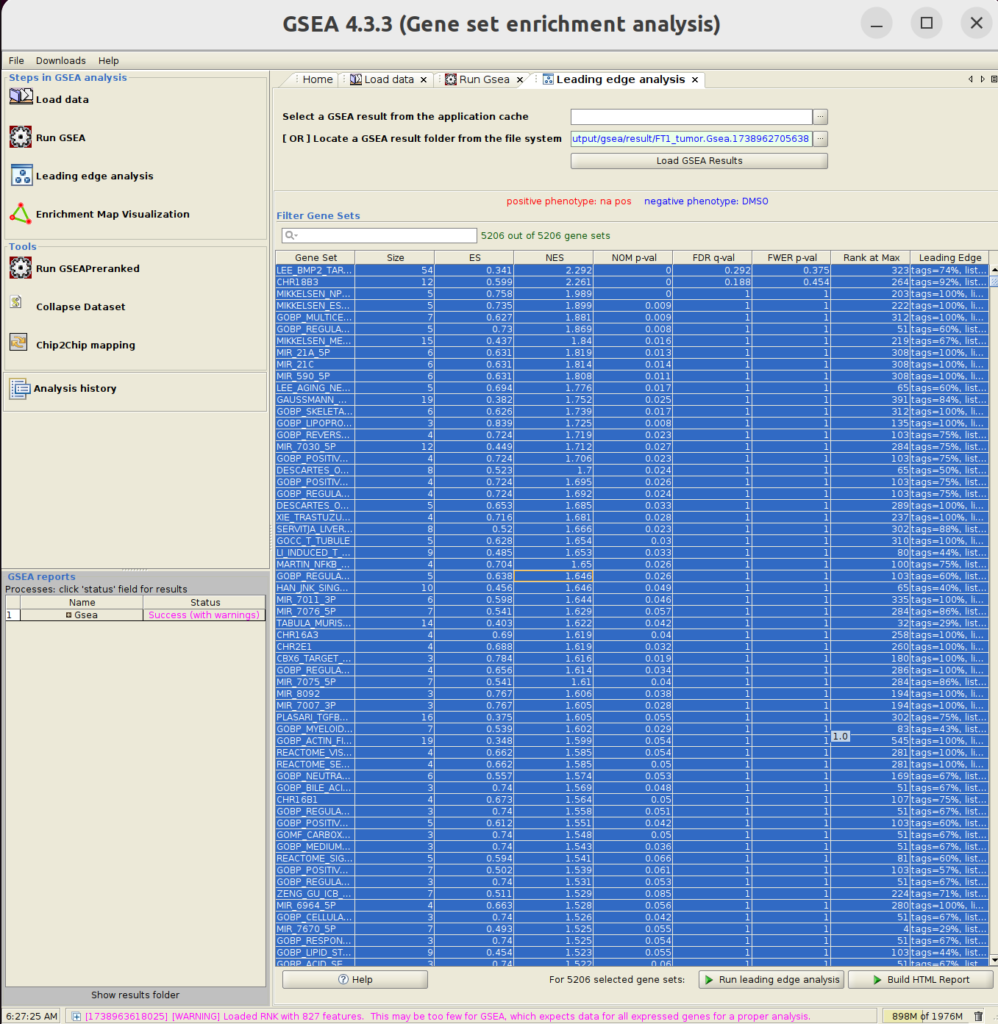Click the Run Gsea tab gear icon
Image resolution: width=998 pixels, height=1024 pixels.
[451, 80]
